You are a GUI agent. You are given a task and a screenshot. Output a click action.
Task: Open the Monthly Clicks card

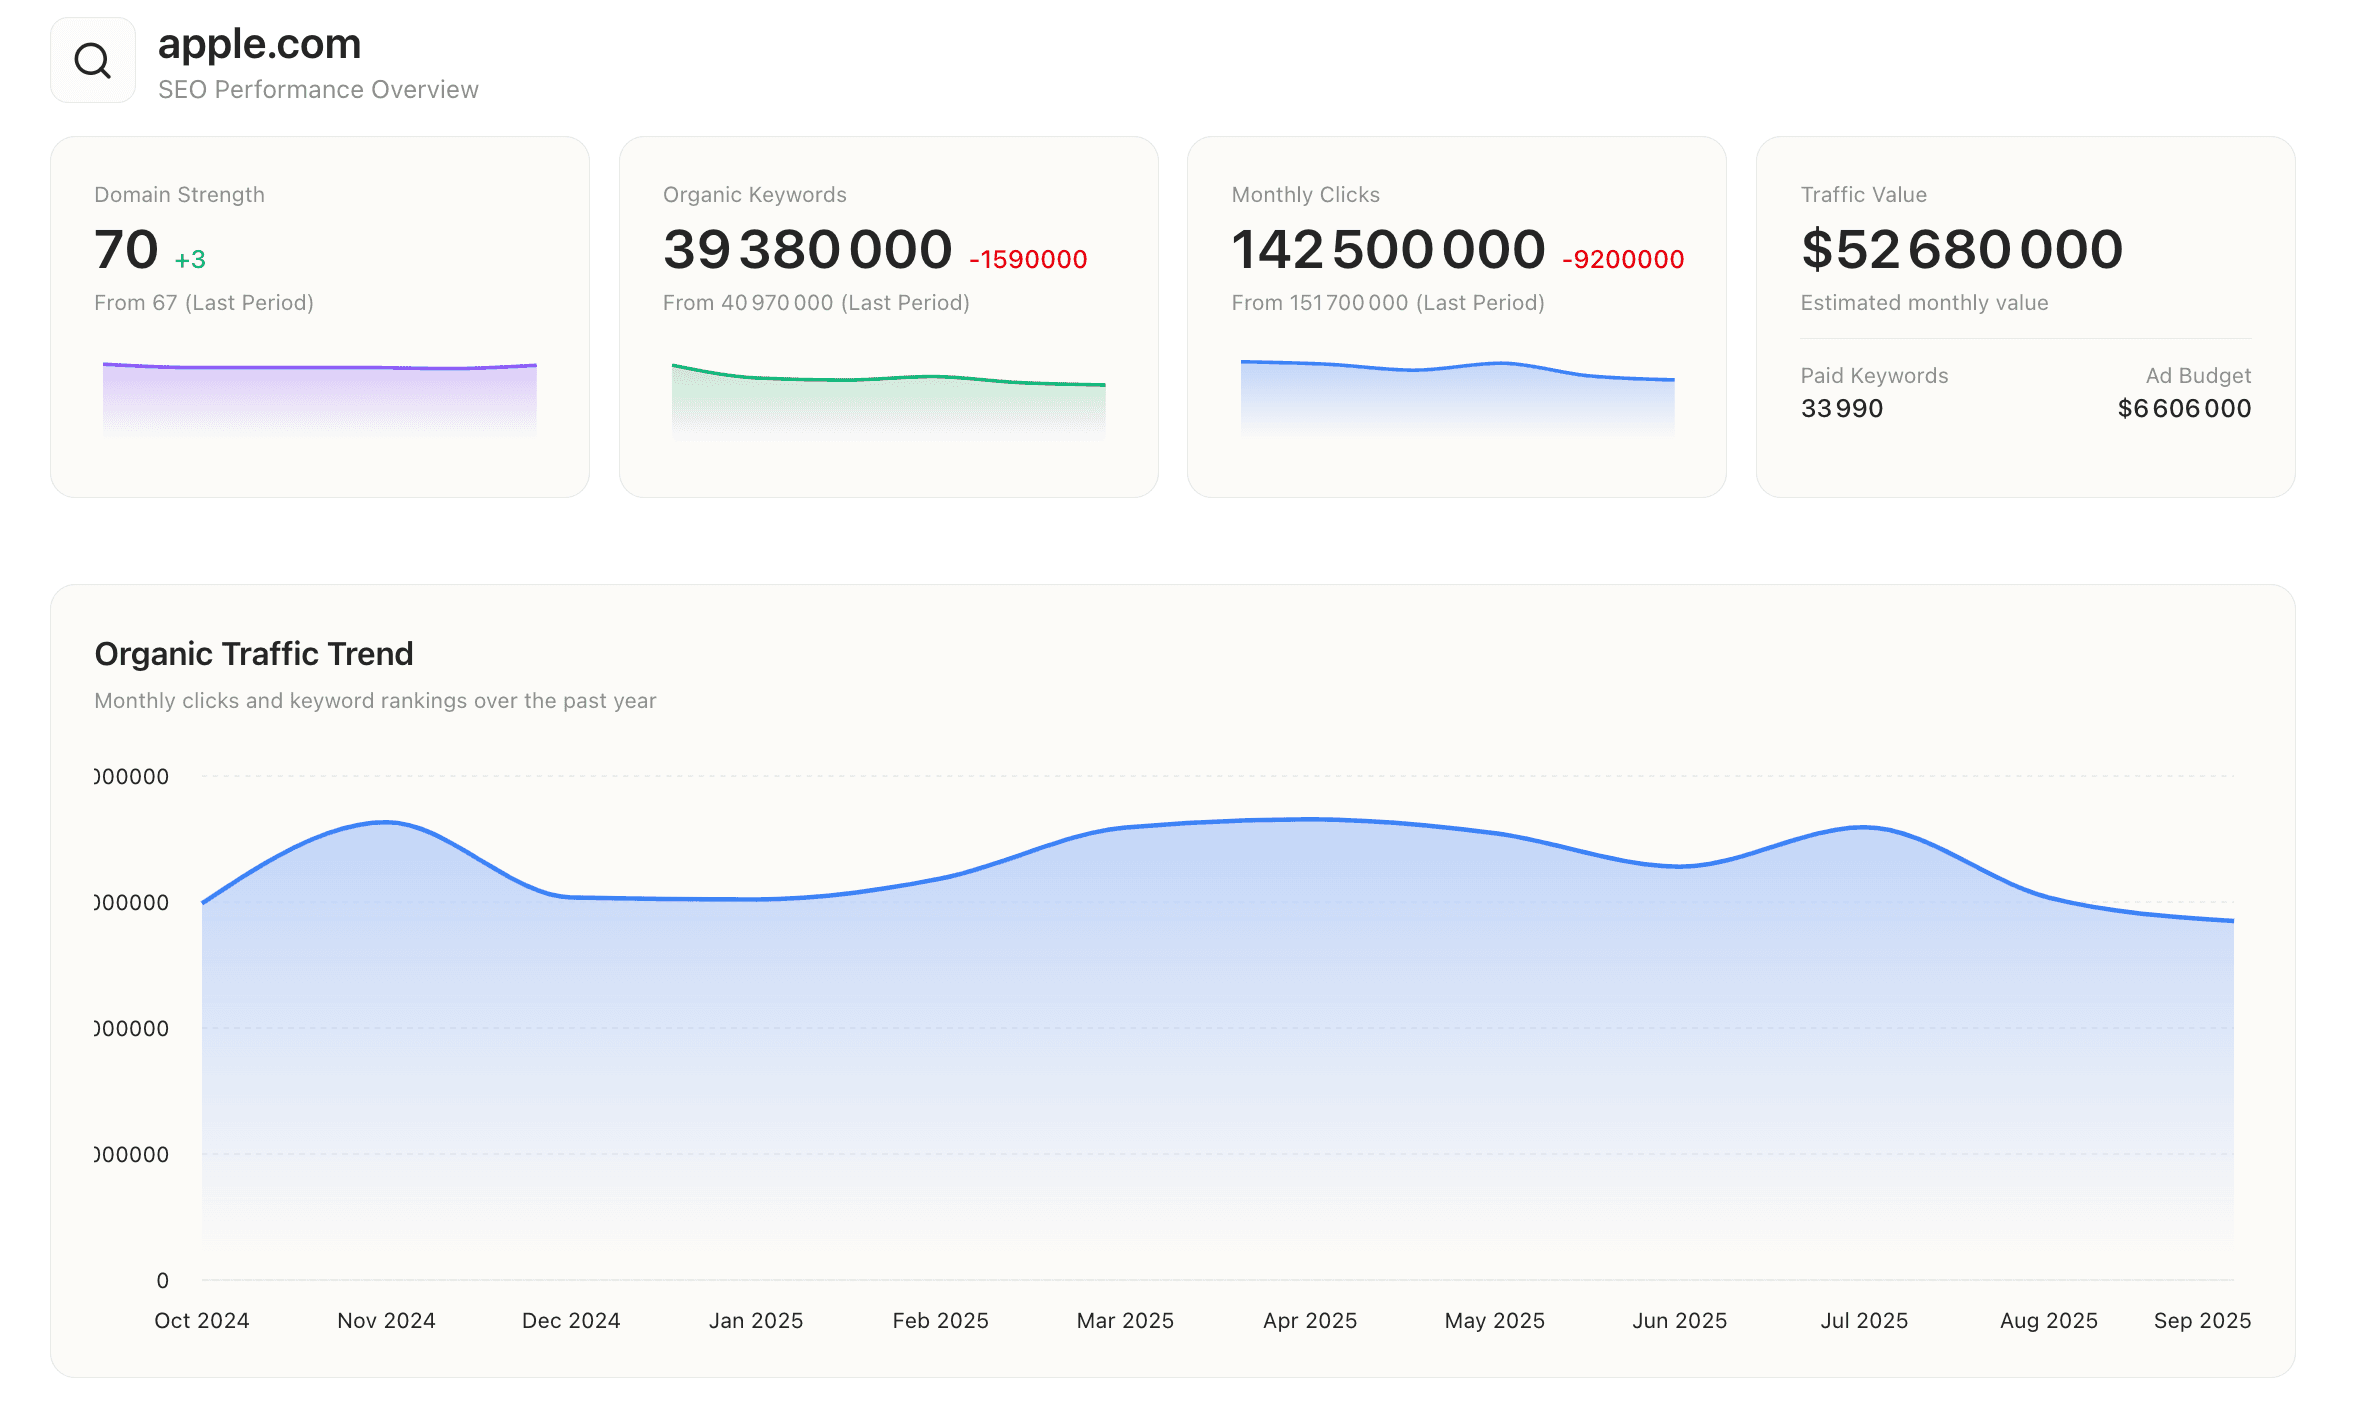tap(1456, 316)
